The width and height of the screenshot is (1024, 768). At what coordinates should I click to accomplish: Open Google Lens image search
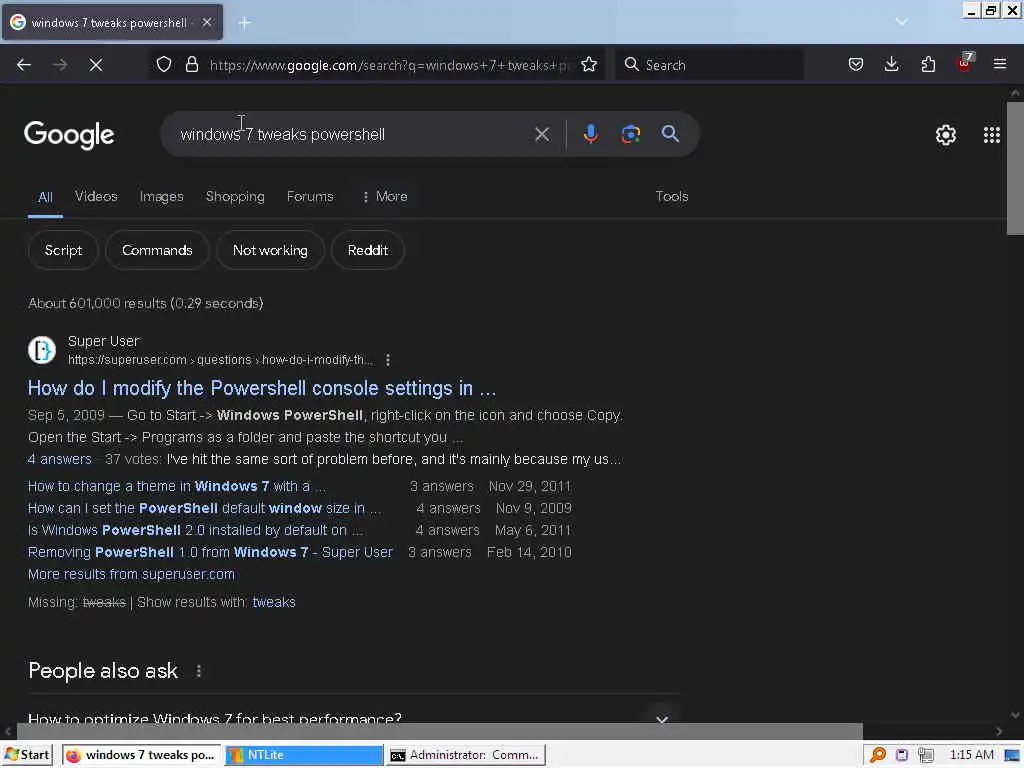(x=630, y=135)
